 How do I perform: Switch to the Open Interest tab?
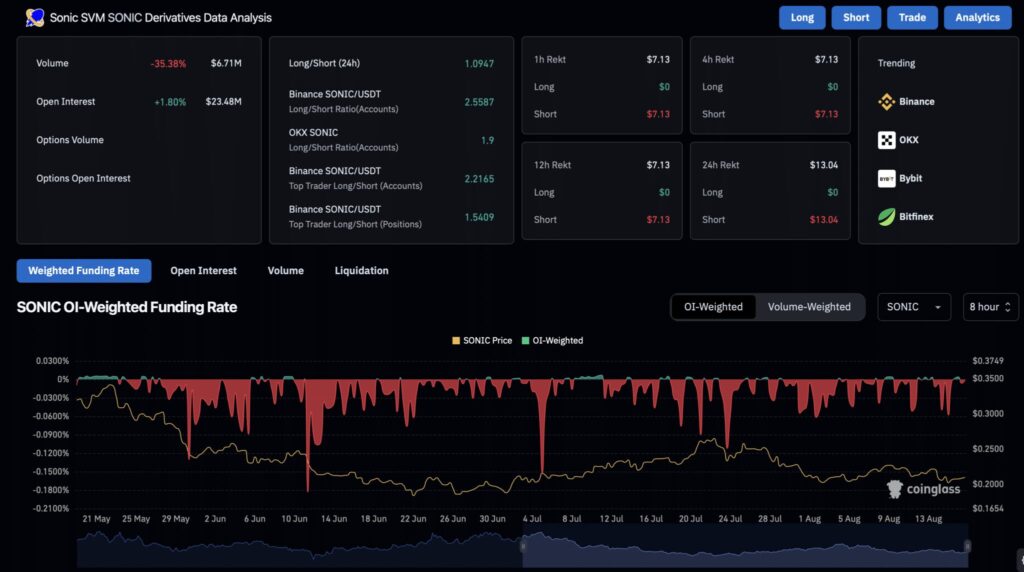(203, 270)
